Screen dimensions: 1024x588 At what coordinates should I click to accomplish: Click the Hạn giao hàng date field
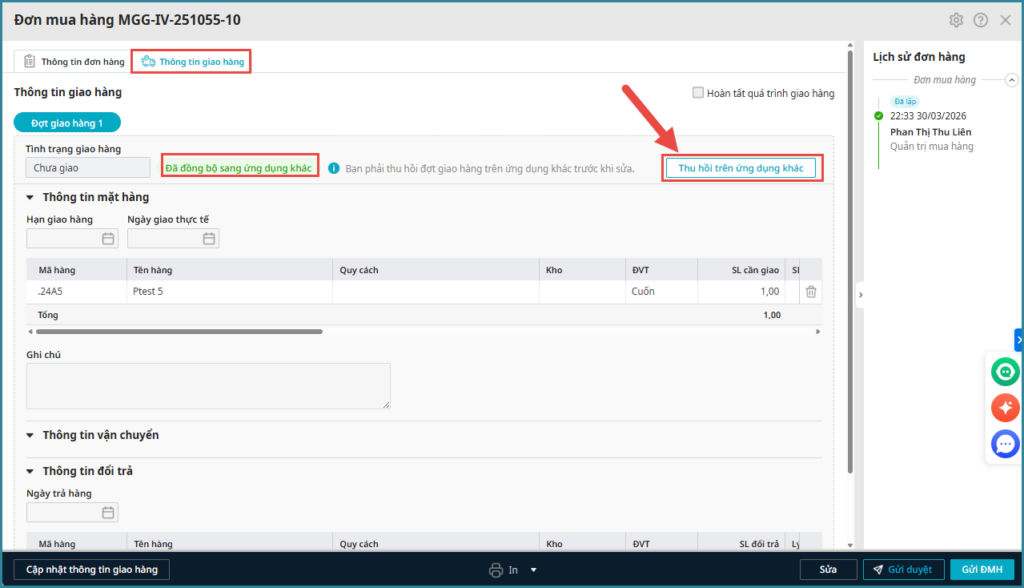click(x=72, y=239)
